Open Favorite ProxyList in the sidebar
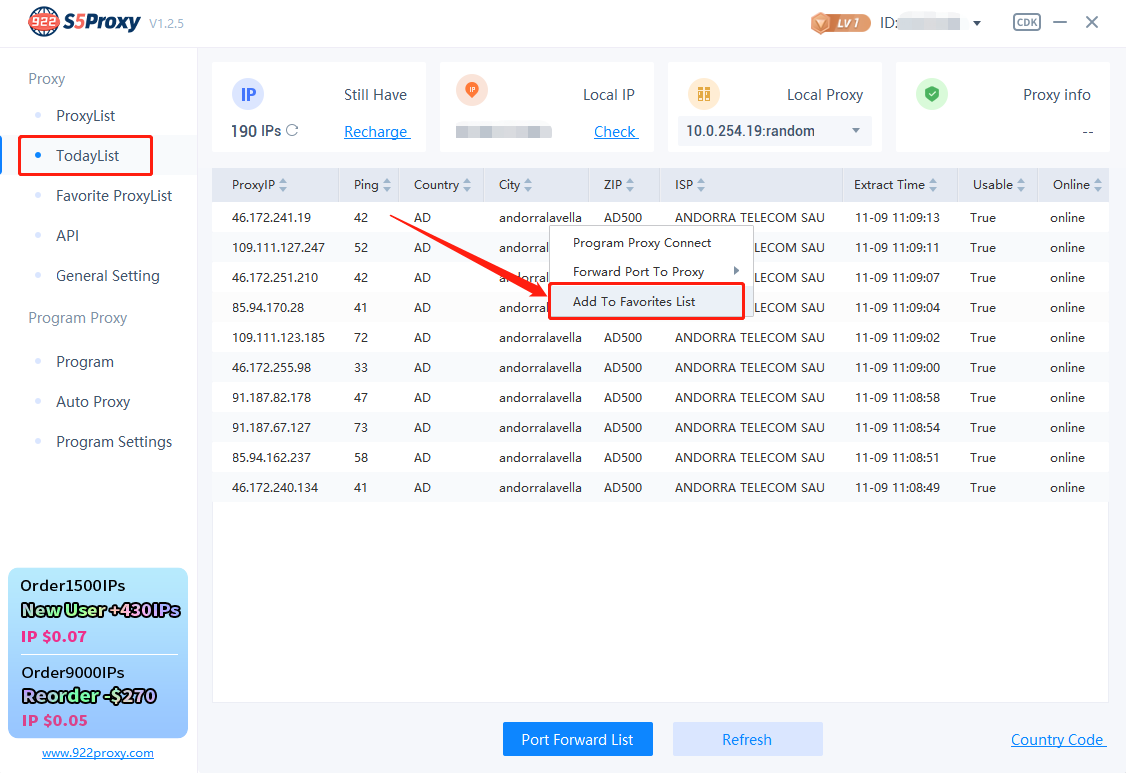 [113, 196]
